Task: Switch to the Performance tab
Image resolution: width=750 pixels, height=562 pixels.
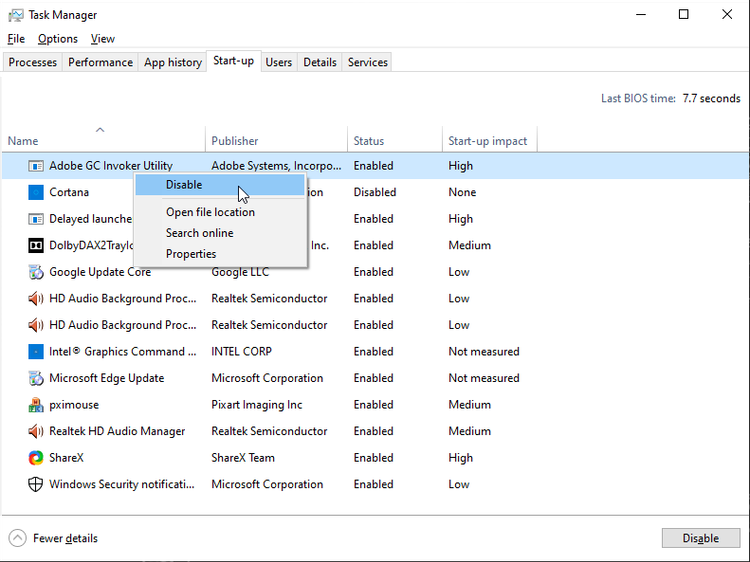Action: [x=100, y=62]
